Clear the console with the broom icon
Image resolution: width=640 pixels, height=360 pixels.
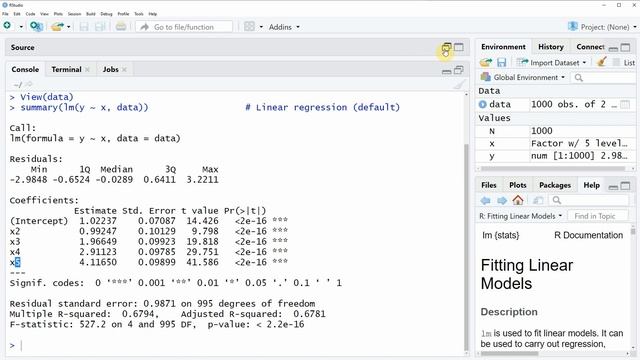459,84
